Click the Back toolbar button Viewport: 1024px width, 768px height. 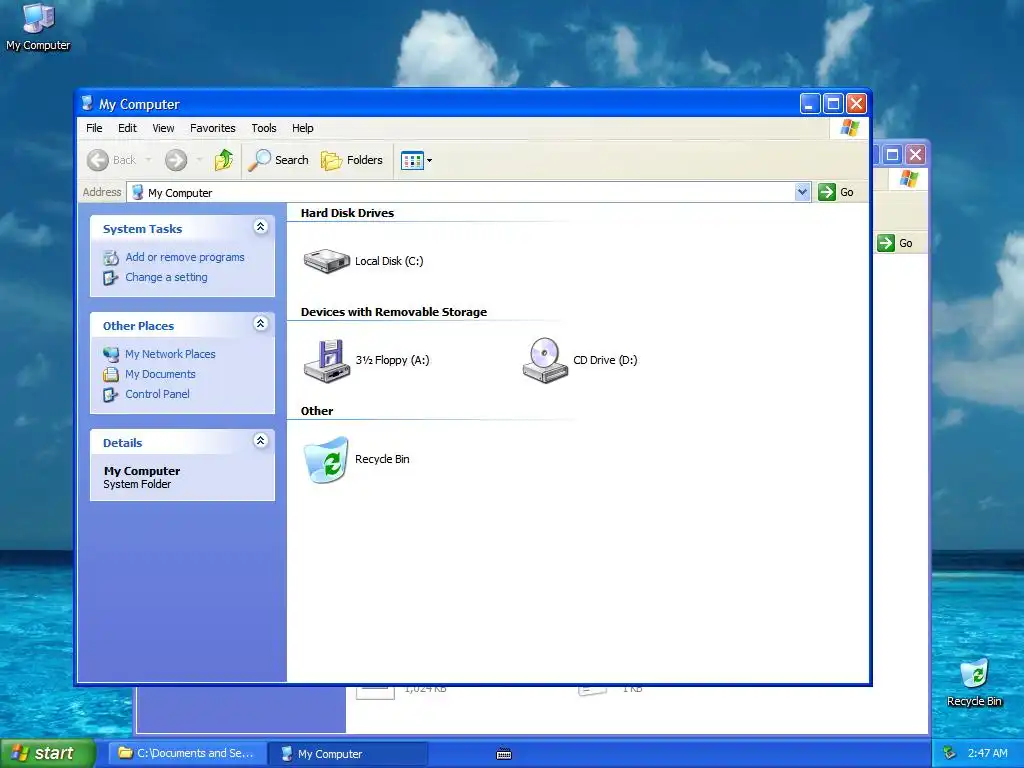(x=112, y=160)
